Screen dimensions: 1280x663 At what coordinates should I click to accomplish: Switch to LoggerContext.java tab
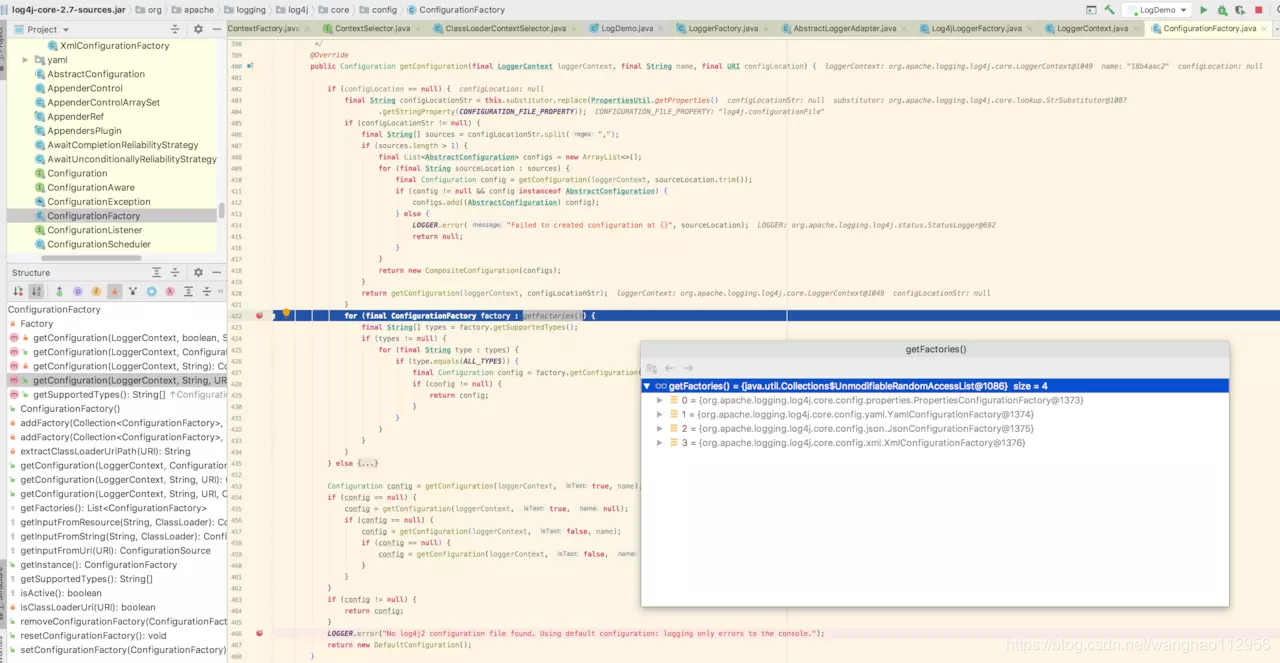point(1092,28)
